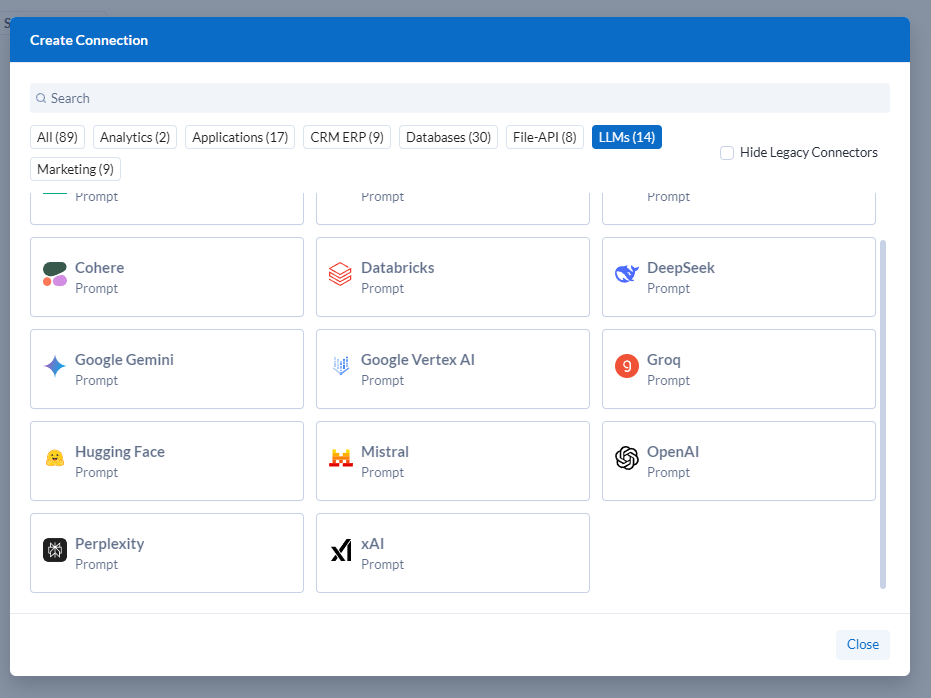Pick the Google Vertex AI title text
The image size is (931, 698).
(417, 360)
